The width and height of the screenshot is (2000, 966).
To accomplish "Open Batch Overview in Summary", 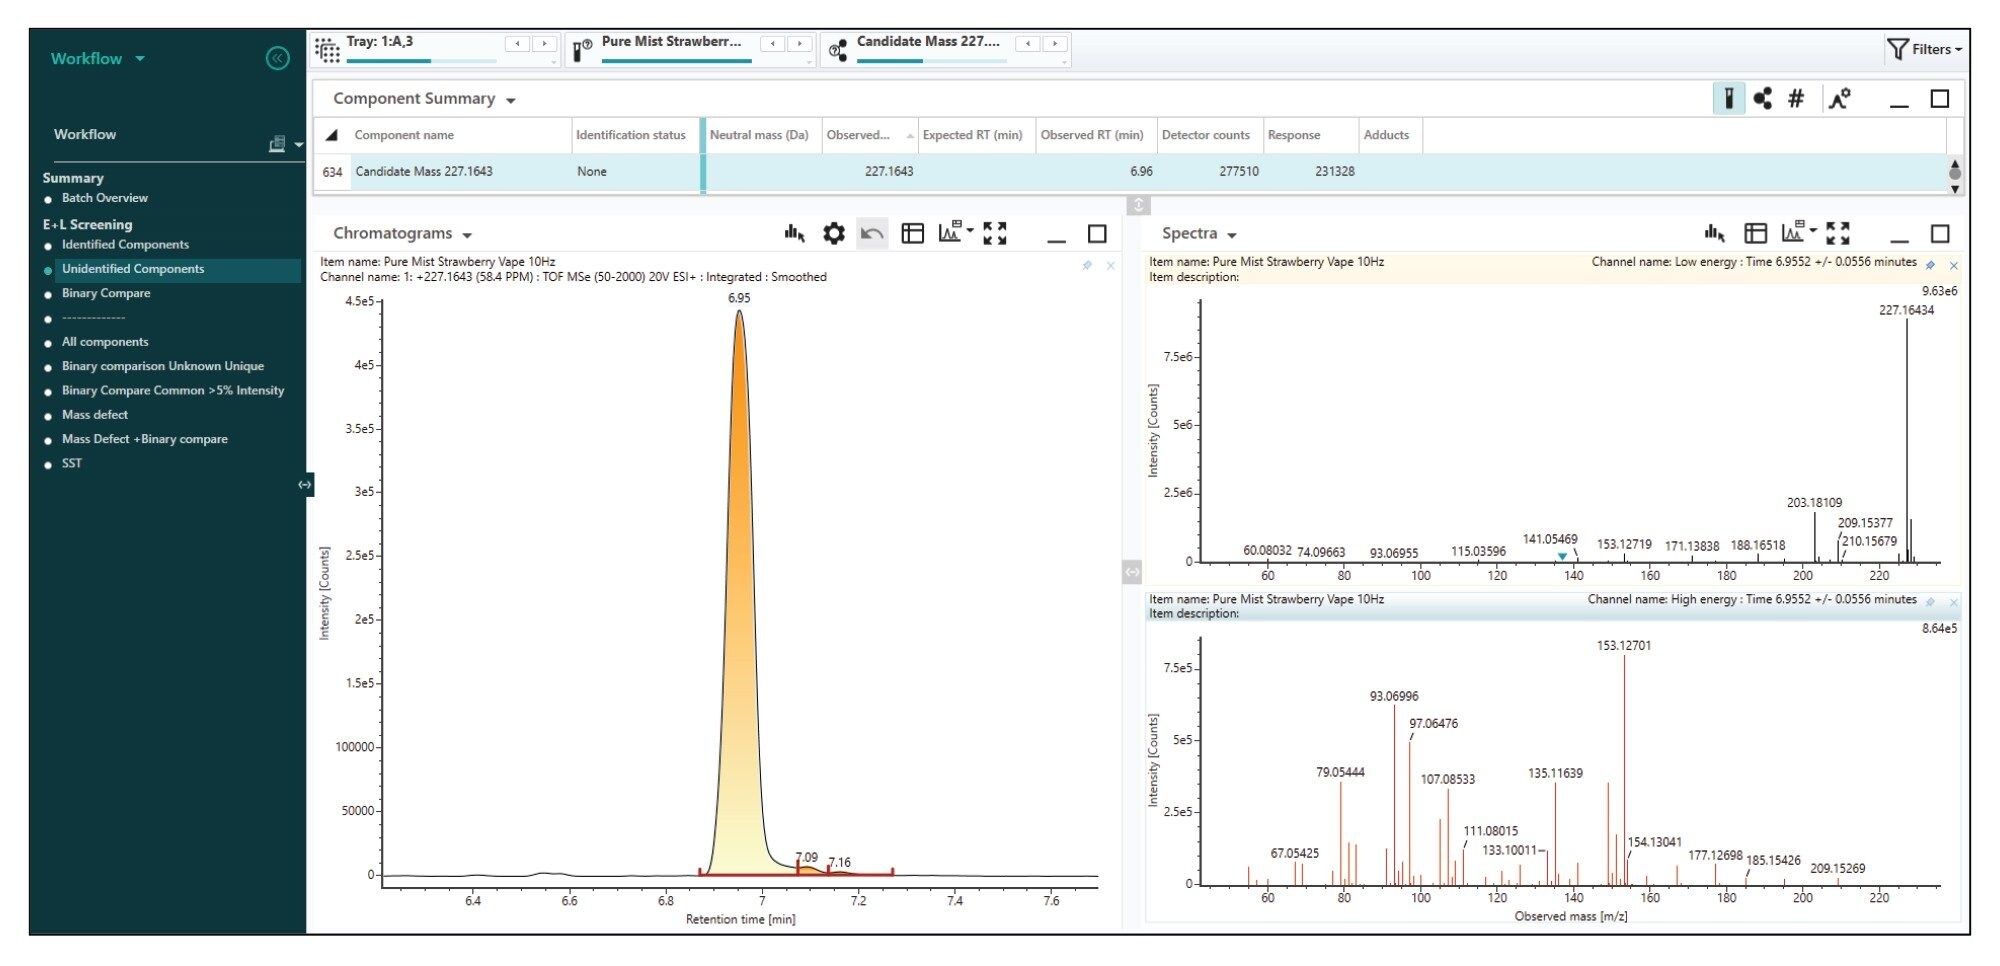I will [x=104, y=198].
